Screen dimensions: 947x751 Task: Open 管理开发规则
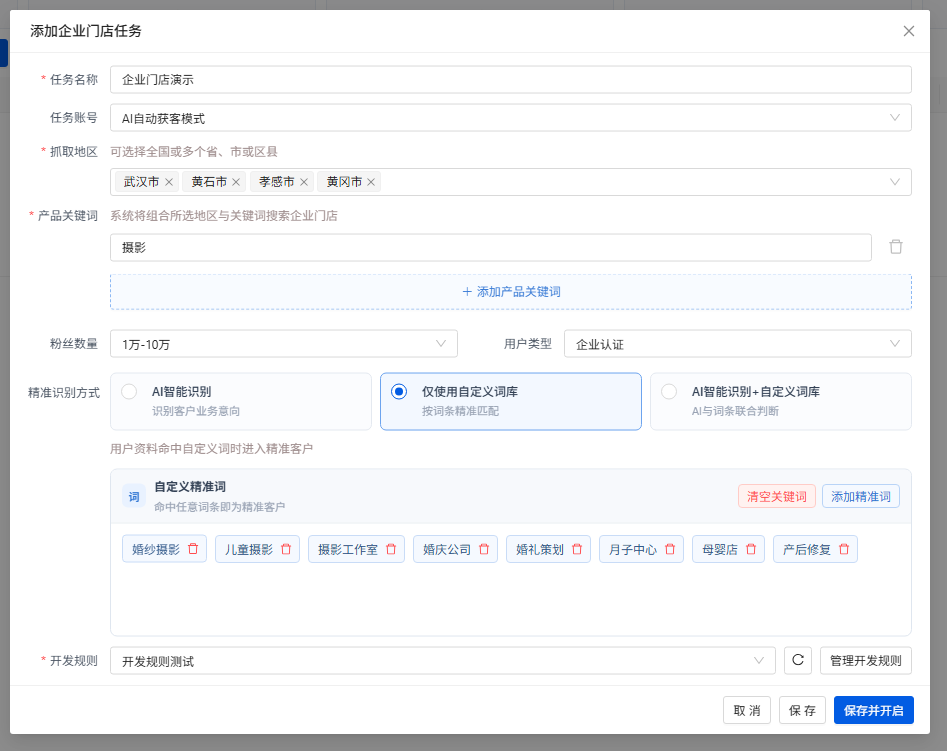(865, 660)
